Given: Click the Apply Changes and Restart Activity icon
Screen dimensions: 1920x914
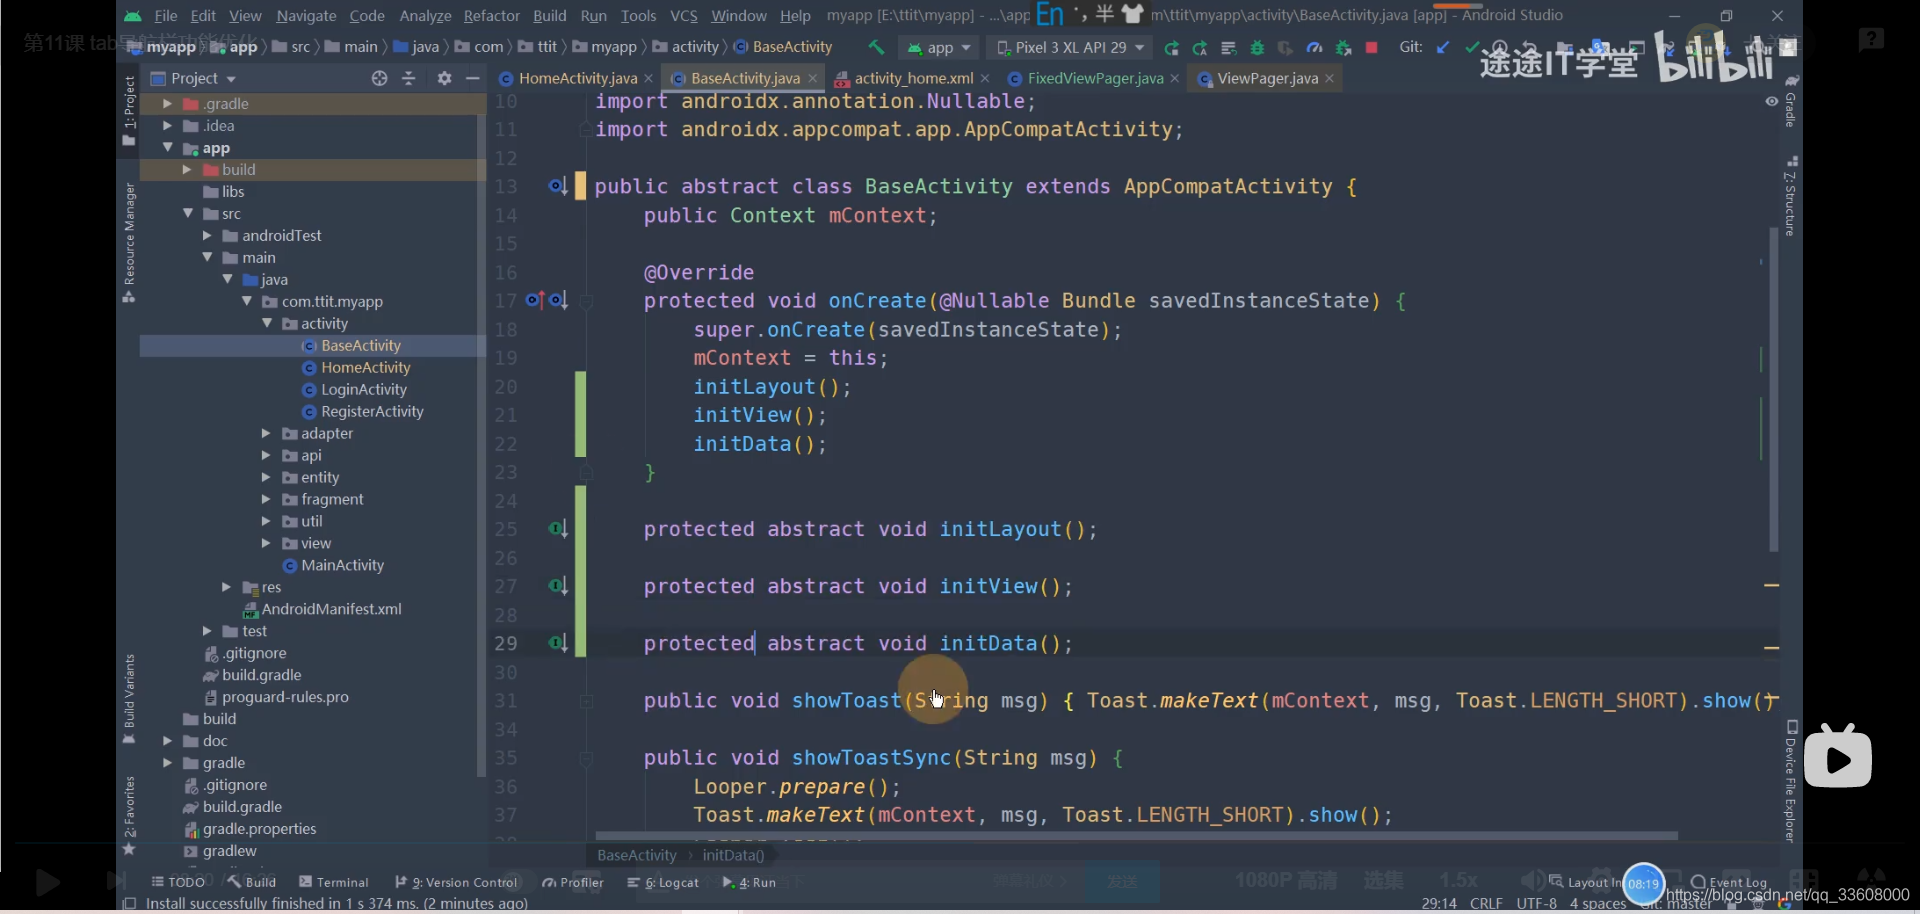Looking at the screenshot, I should pyautogui.click(x=1199, y=48).
